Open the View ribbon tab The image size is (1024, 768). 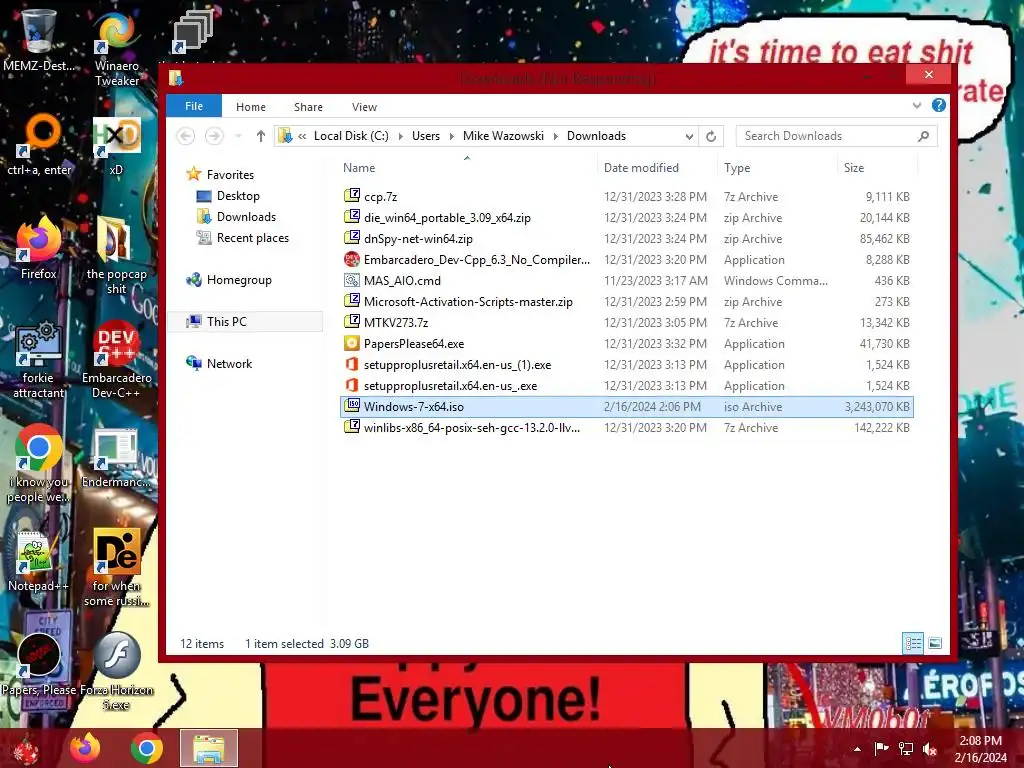tap(364, 106)
